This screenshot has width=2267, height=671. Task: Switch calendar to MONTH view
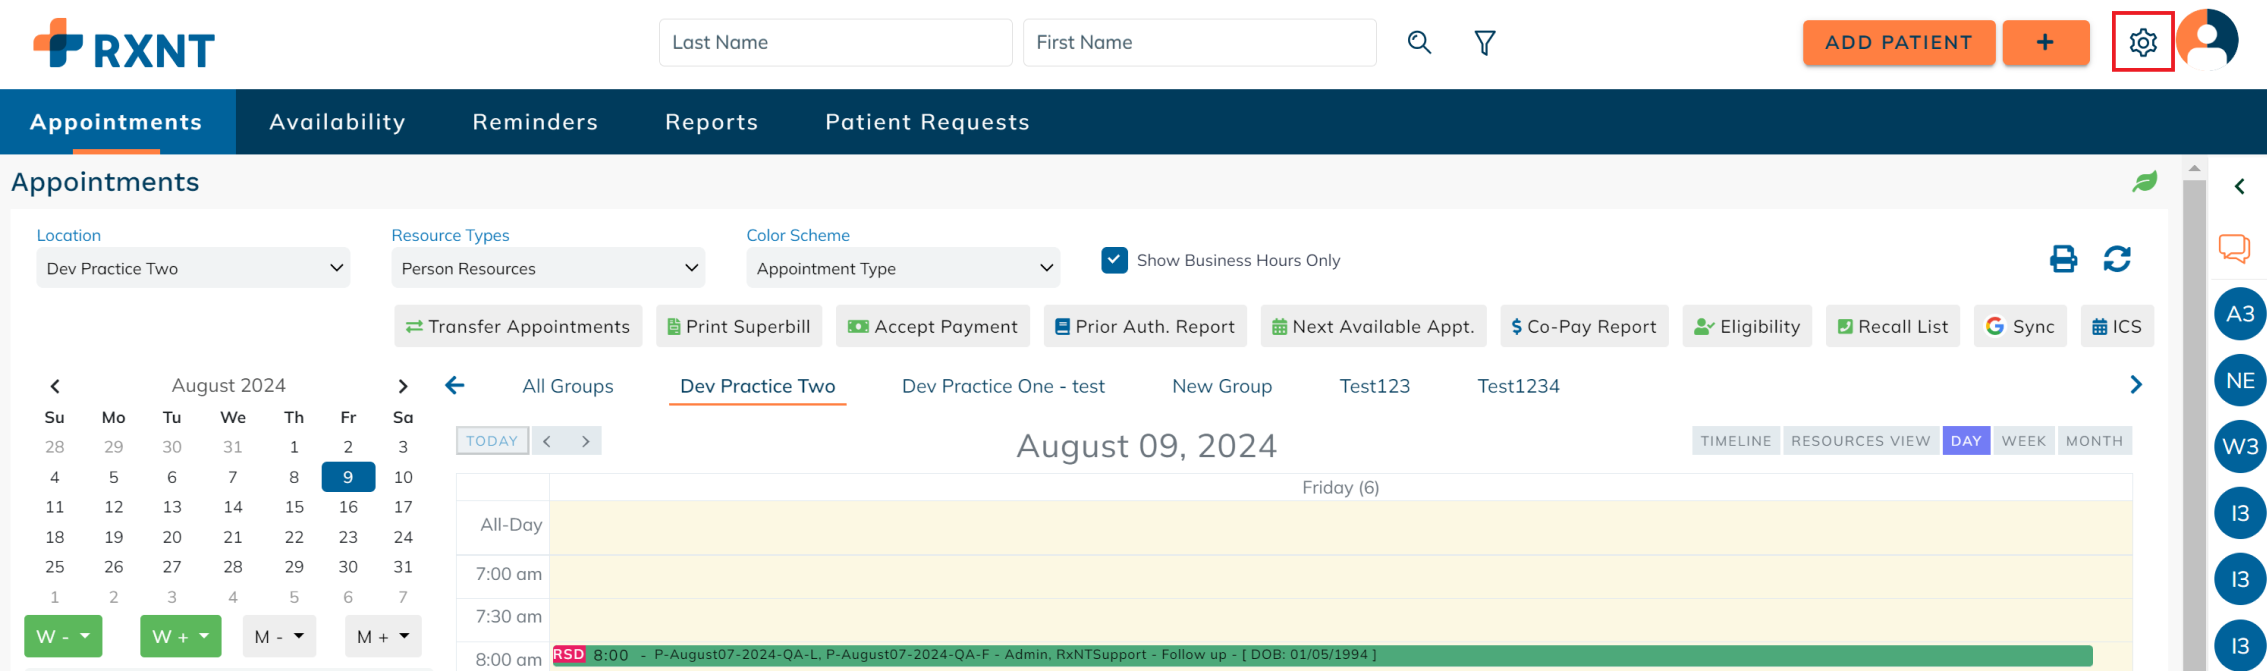coord(2094,441)
